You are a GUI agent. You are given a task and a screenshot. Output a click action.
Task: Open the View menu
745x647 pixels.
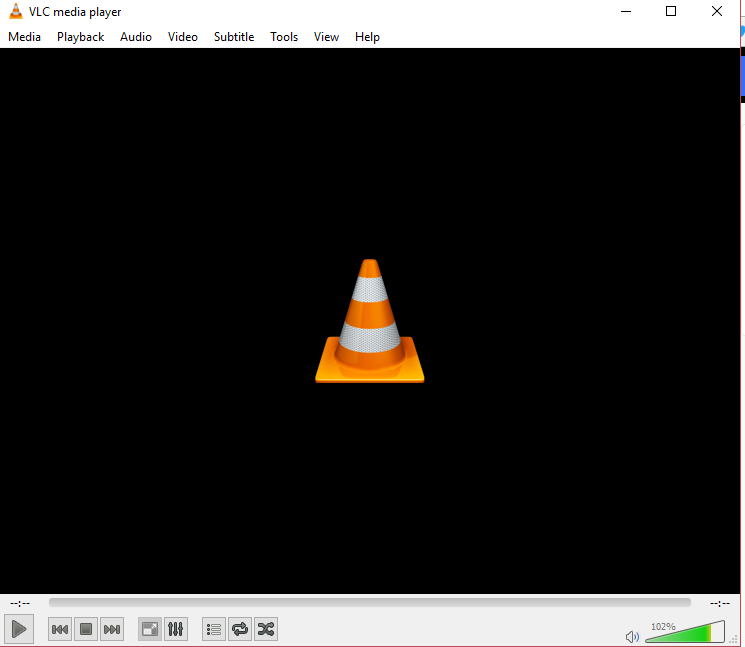pyautogui.click(x=326, y=37)
